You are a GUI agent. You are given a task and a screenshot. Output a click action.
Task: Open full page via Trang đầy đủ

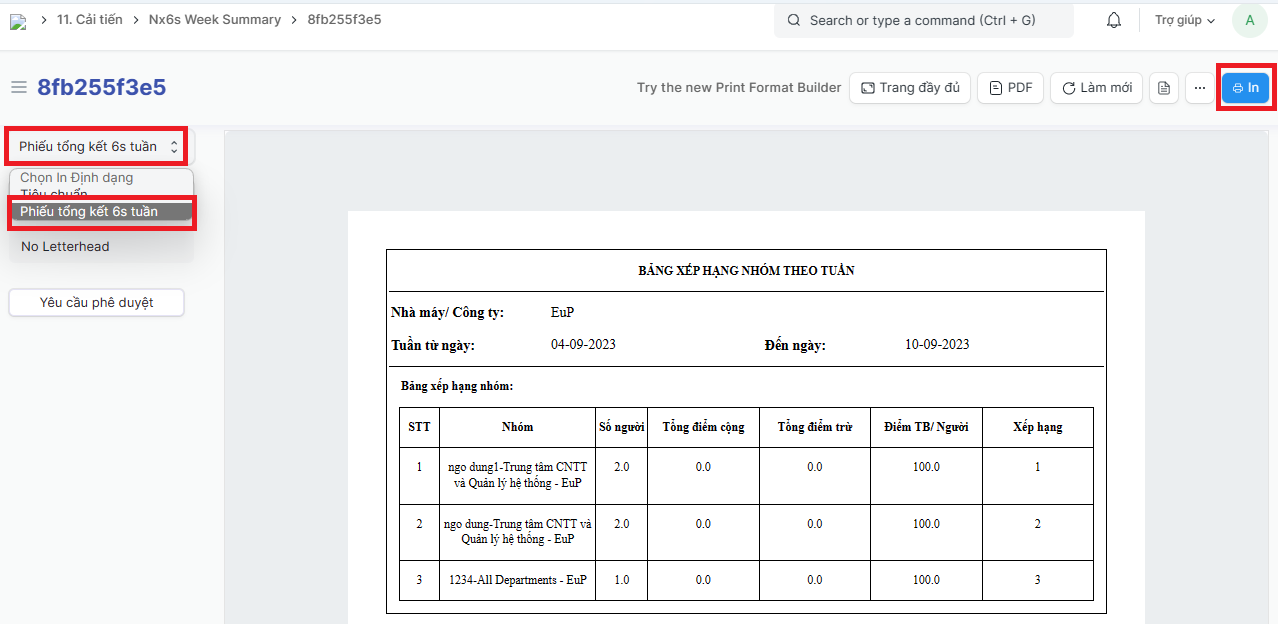pyautogui.click(x=910, y=88)
